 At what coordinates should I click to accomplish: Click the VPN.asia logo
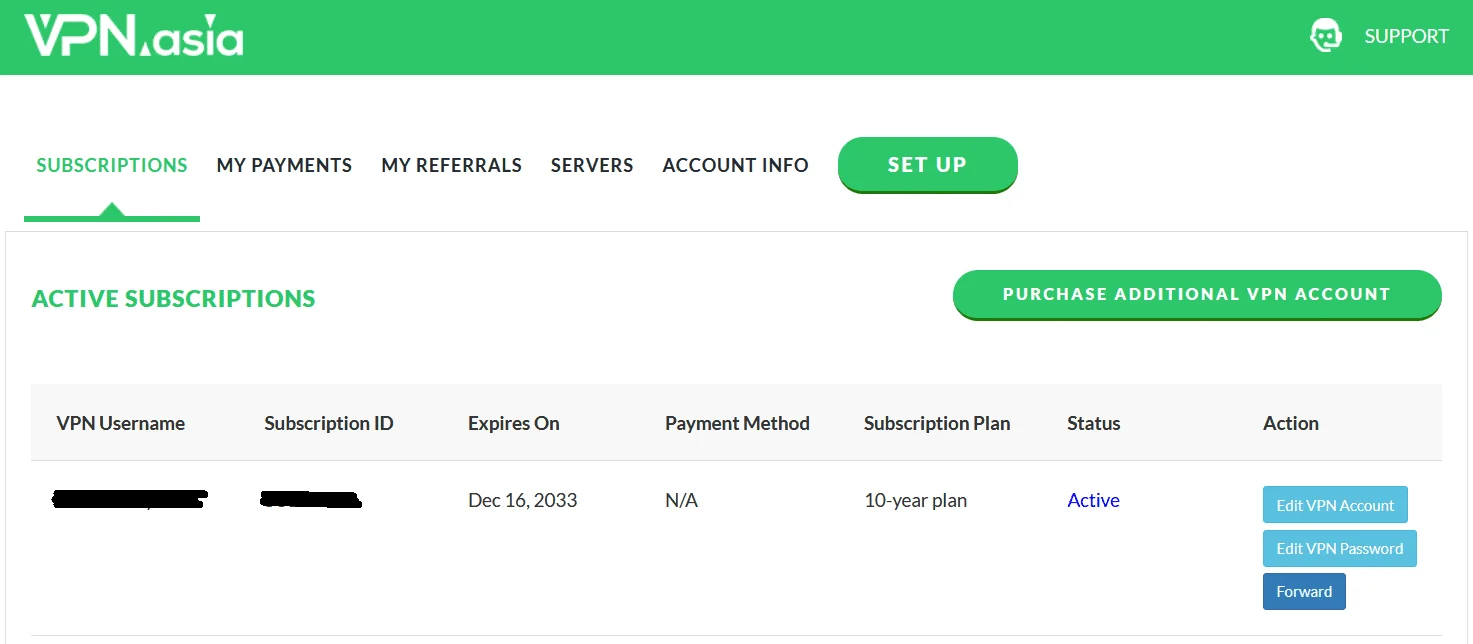click(134, 36)
